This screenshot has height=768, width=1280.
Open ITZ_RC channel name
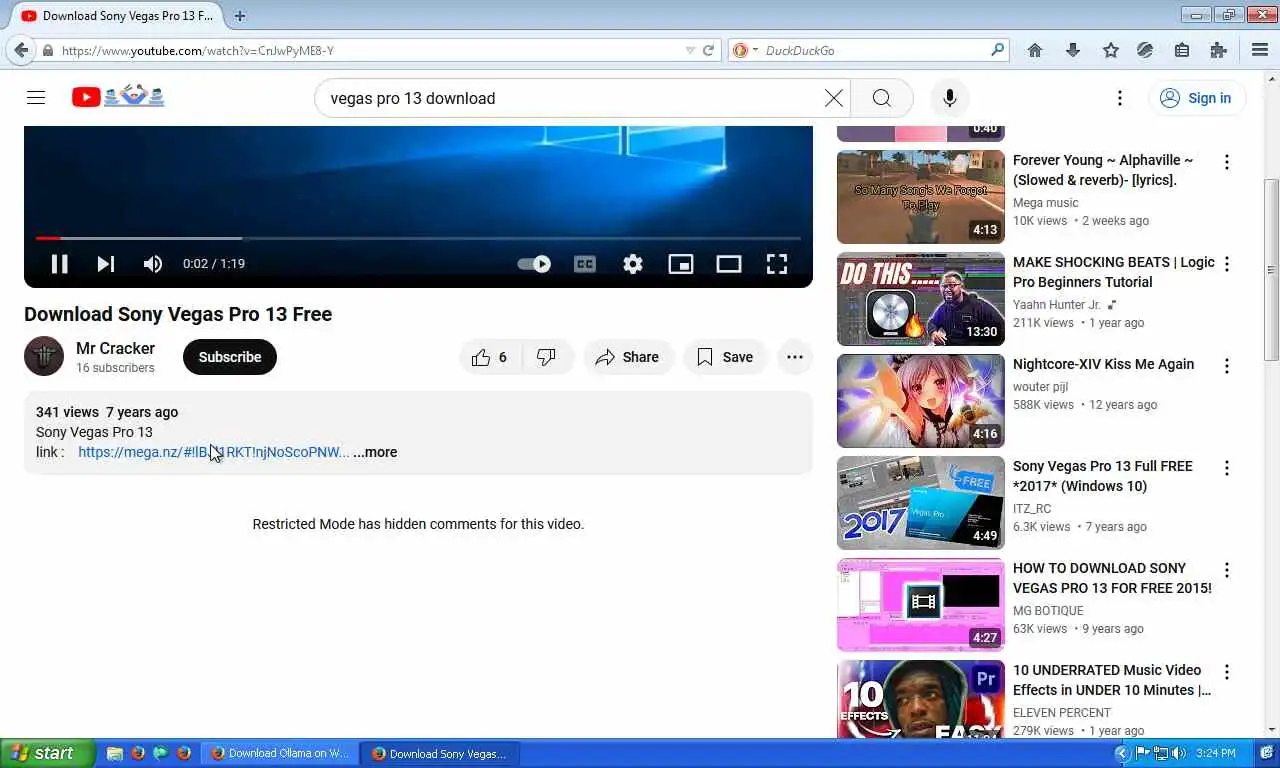point(1032,509)
